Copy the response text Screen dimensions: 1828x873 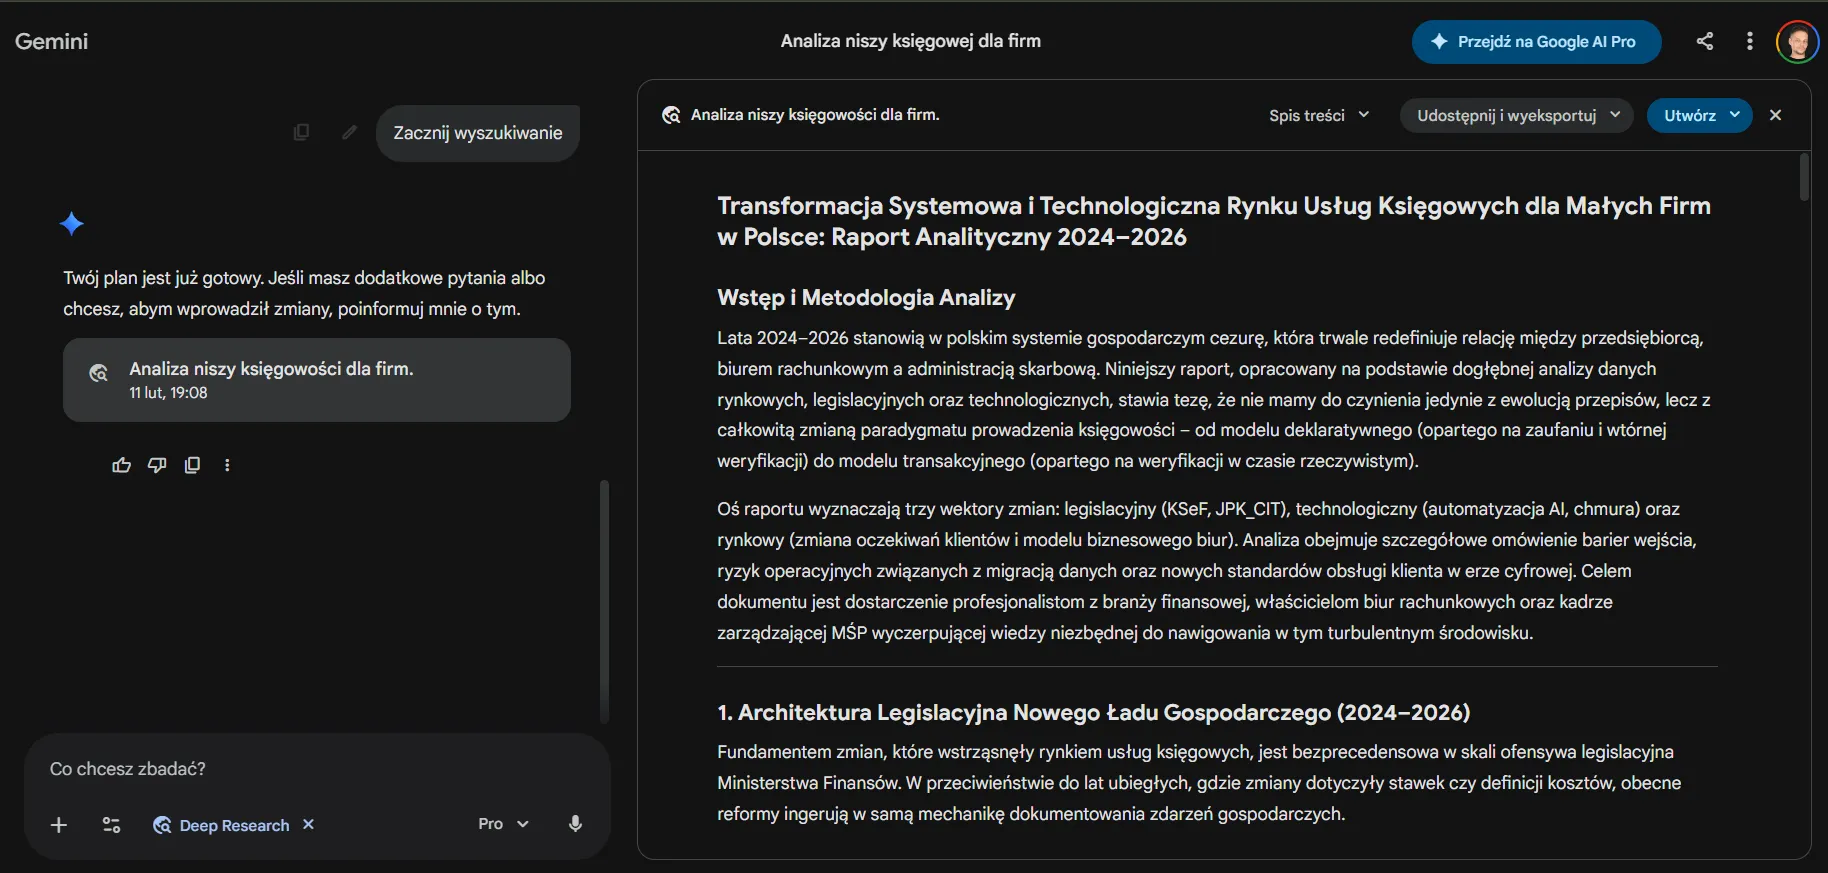(x=192, y=465)
